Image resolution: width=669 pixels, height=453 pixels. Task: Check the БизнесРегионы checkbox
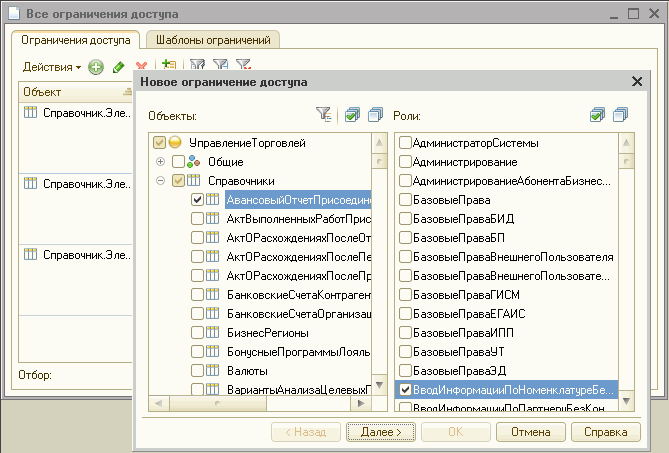coord(197,332)
